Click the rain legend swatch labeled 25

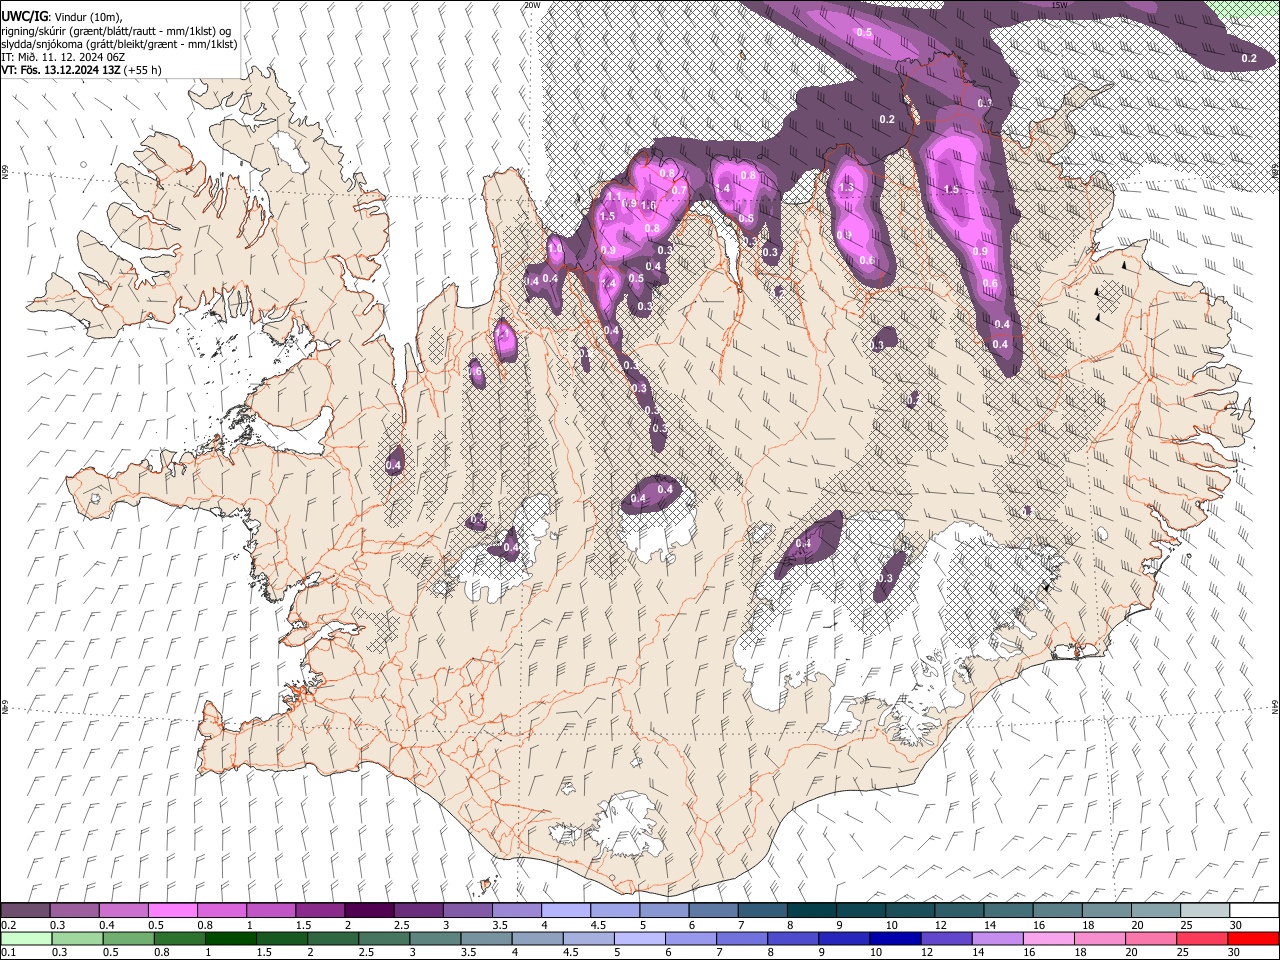[1203, 938]
